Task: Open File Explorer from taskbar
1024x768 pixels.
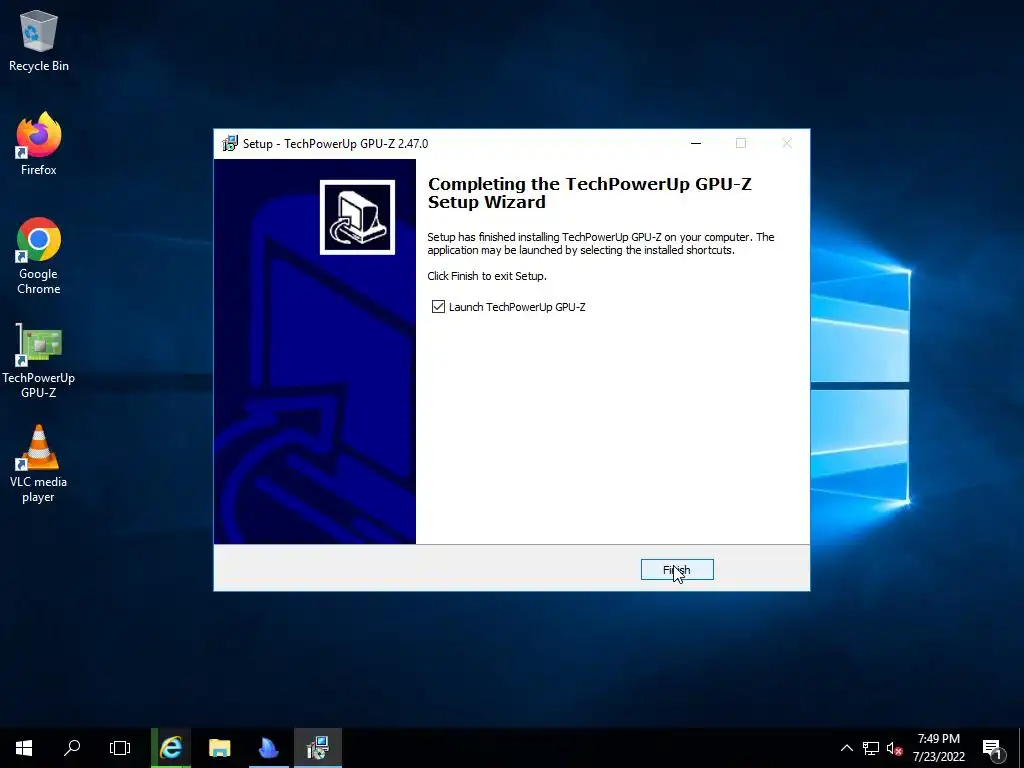Action: click(219, 748)
